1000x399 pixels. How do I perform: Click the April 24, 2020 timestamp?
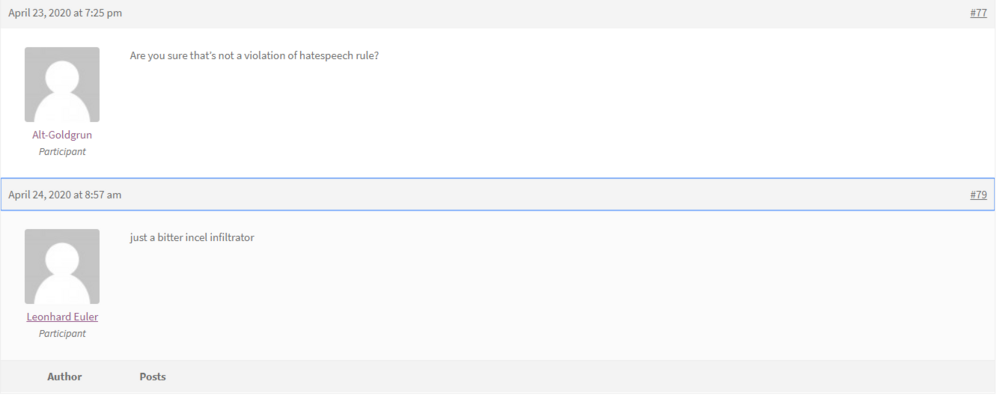(x=64, y=195)
